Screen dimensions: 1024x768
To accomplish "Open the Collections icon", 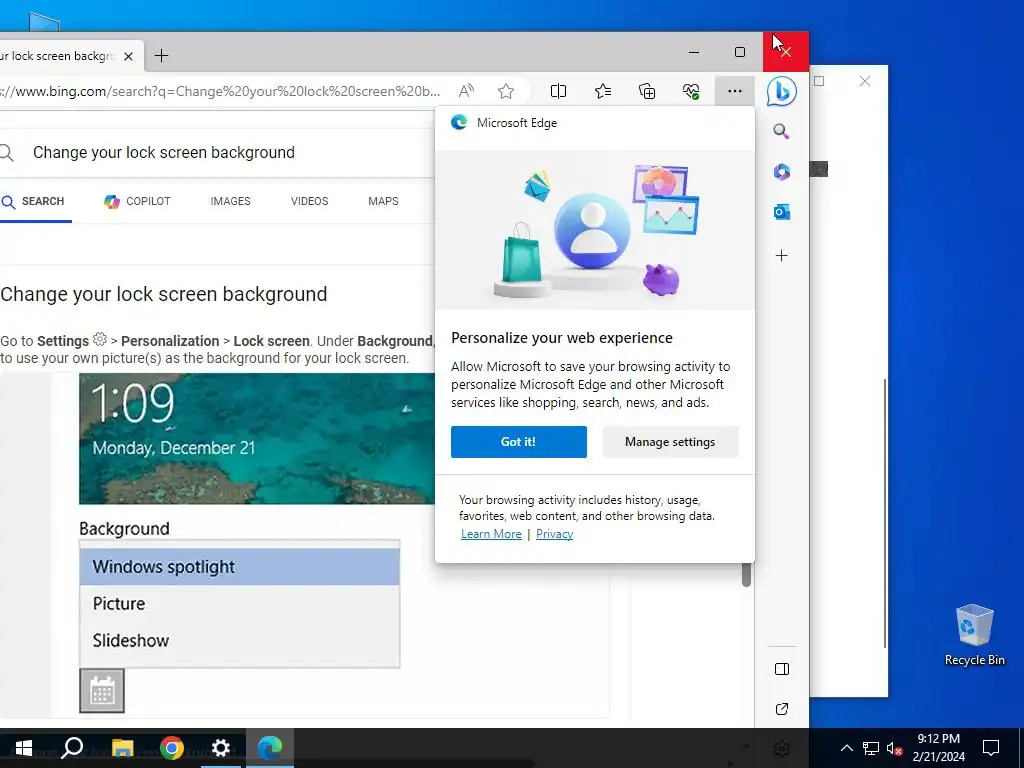I will [x=647, y=91].
